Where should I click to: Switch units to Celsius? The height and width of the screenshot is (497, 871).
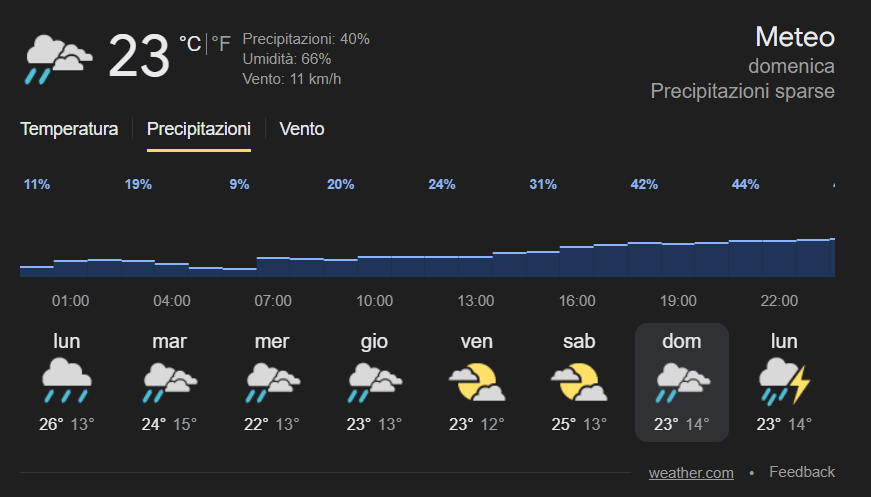[x=189, y=43]
